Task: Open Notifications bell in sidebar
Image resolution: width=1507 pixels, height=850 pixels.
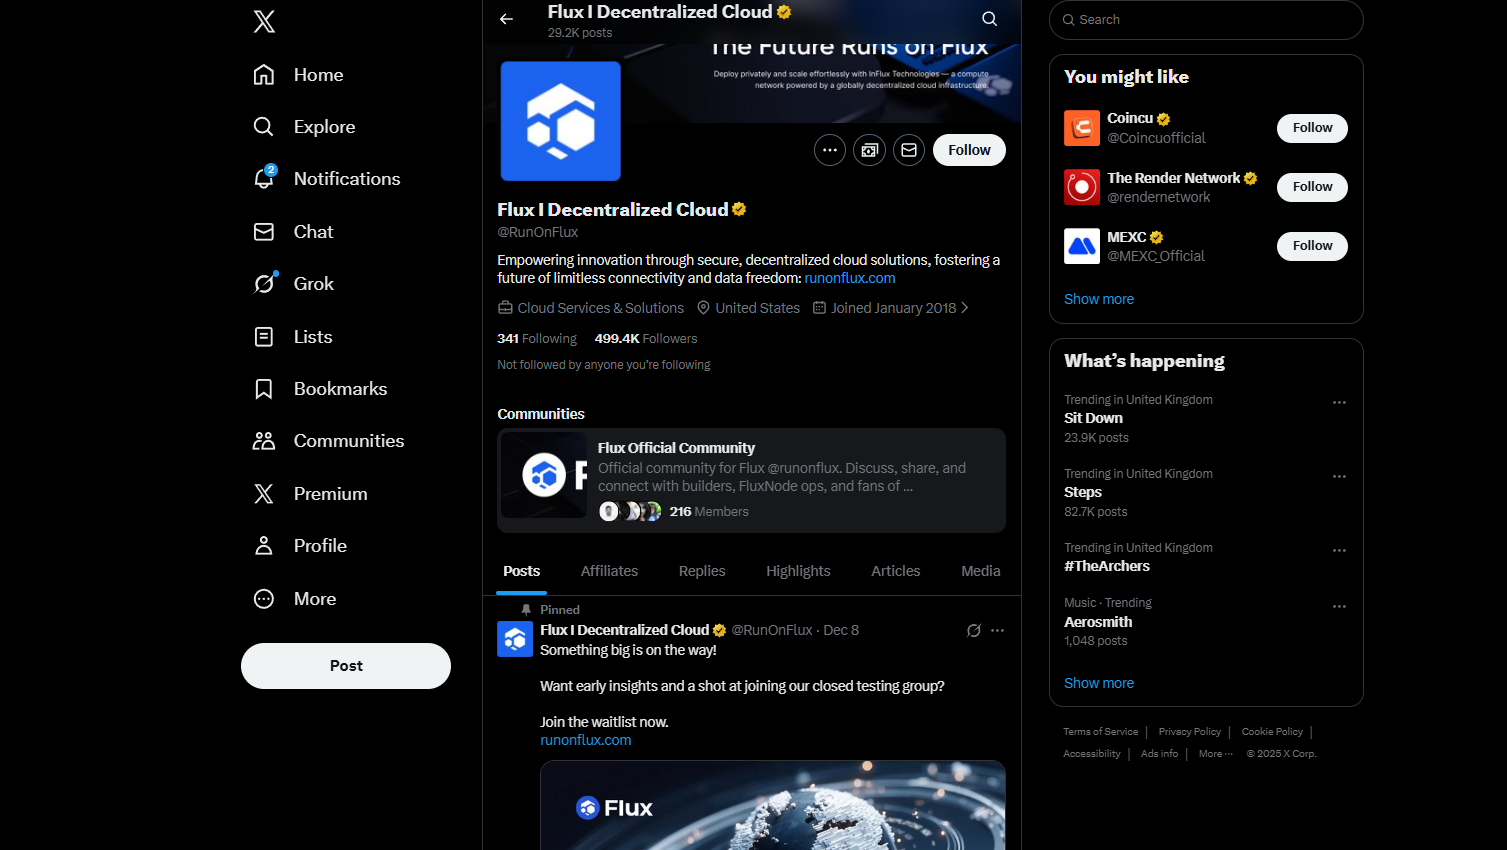Action: (x=264, y=179)
